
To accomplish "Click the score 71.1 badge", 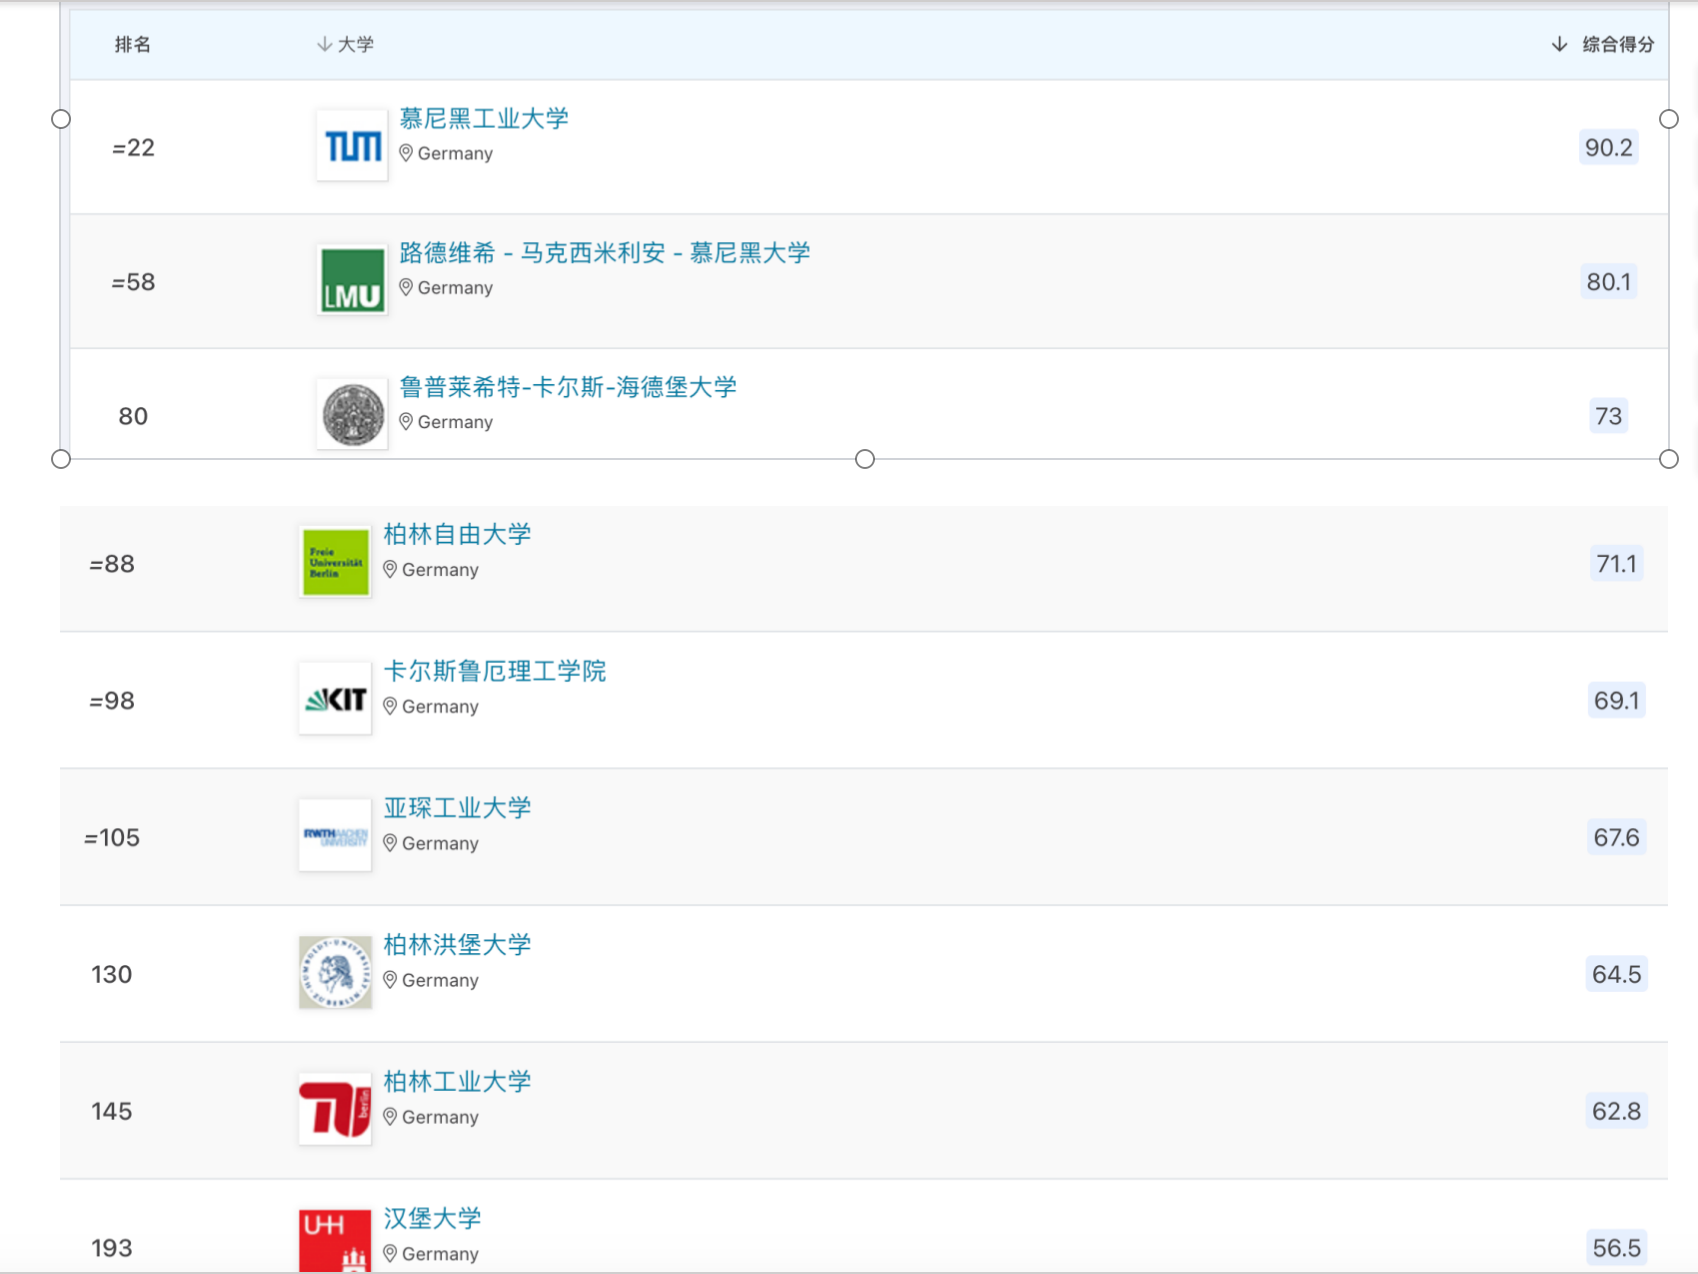I will (1616, 564).
